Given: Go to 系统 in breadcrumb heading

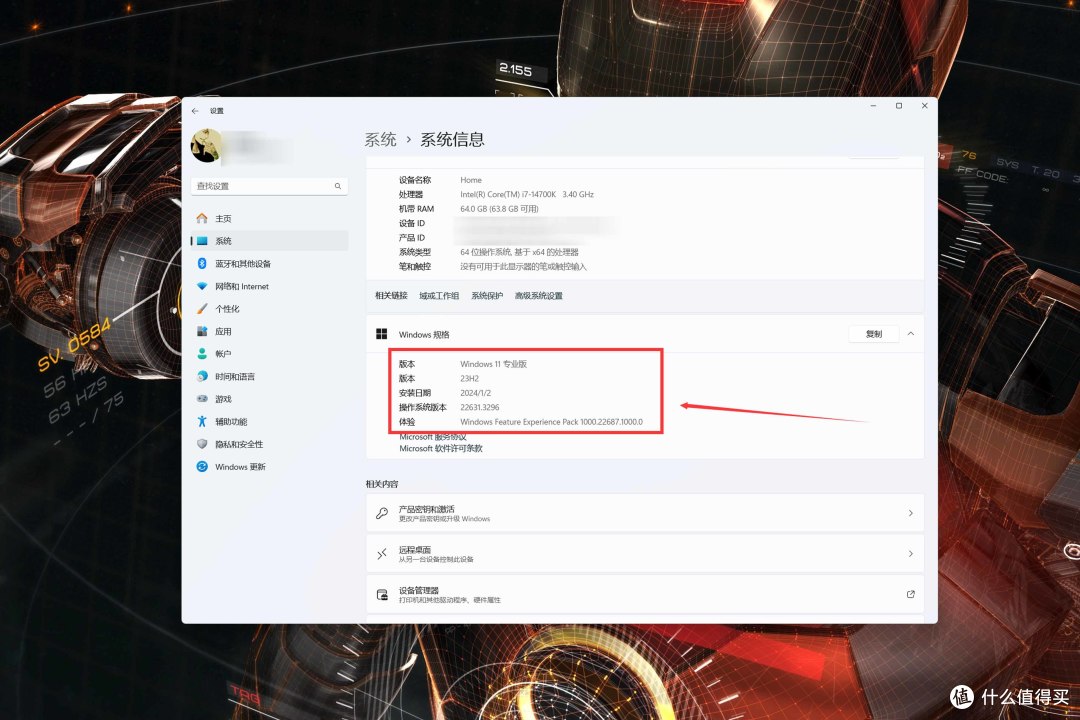Looking at the screenshot, I should [x=380, y=140].
